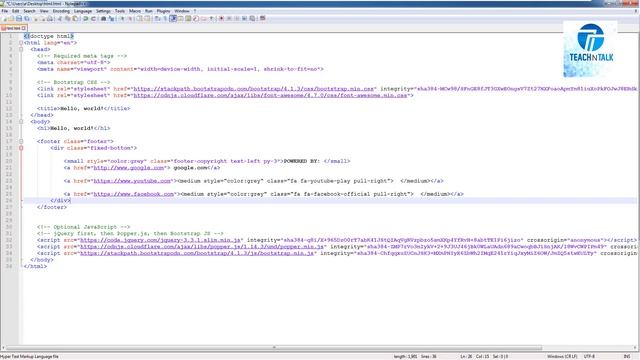Click the Close All toolbar icon

[42, 18]
